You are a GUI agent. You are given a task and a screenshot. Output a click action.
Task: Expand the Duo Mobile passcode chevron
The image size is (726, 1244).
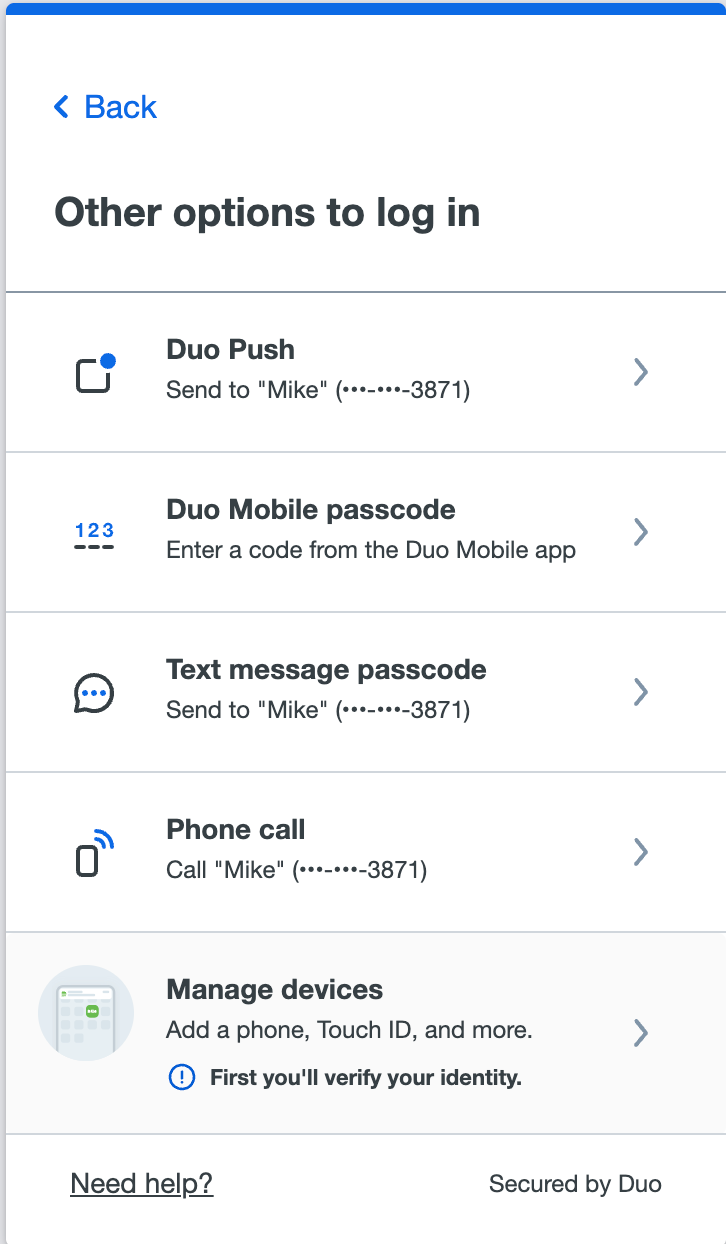641,532
